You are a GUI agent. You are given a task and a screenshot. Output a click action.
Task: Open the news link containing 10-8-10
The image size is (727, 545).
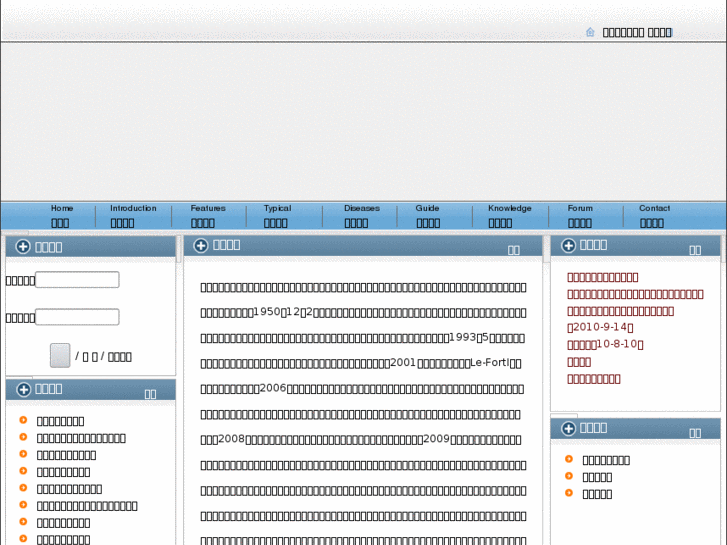coord(605,344)
